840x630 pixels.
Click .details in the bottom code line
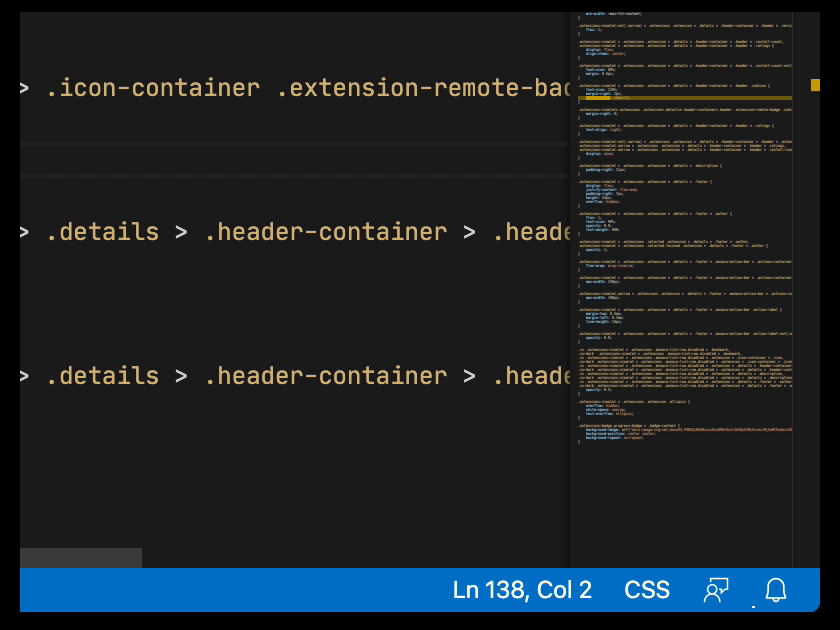coord(103,376)
